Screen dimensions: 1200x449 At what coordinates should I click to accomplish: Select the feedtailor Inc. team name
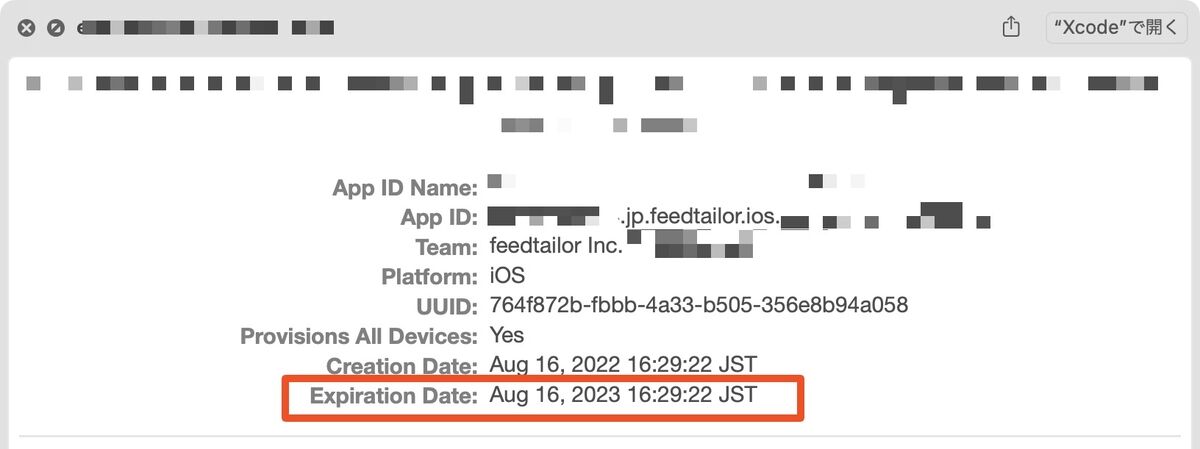tap(557, 245)
